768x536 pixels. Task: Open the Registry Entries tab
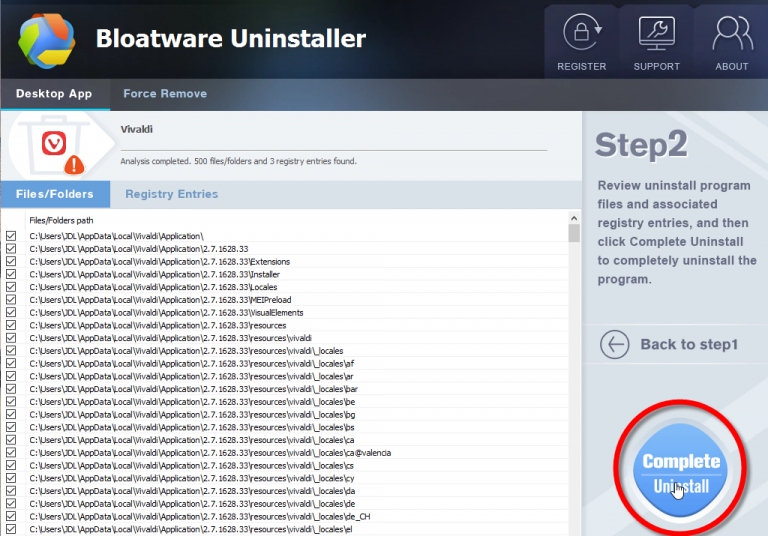click(x=171, y=194)
